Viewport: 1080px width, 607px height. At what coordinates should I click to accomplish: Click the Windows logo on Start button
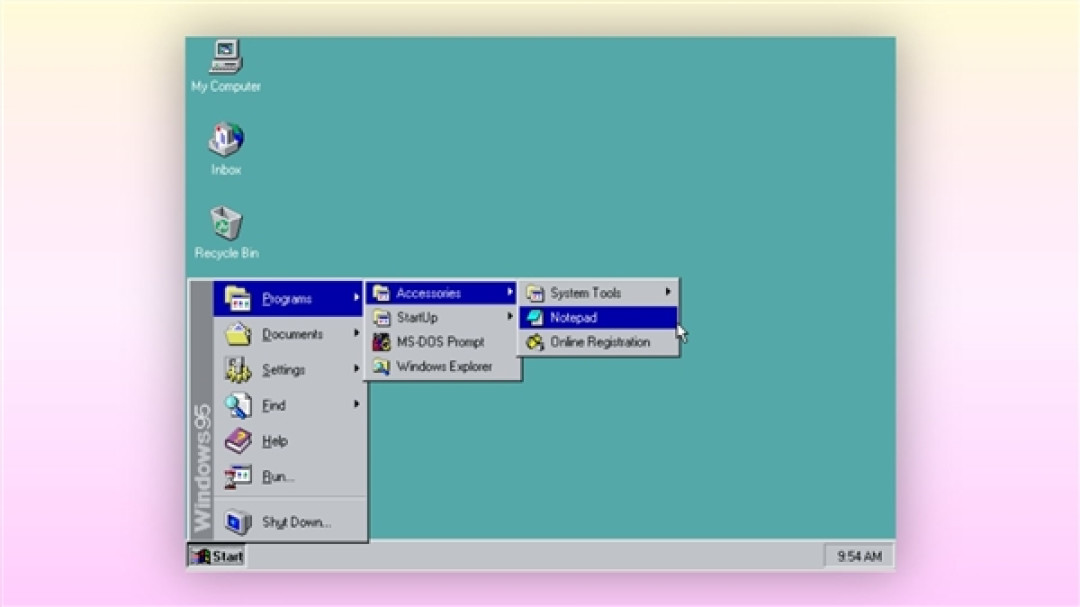tap(200, 556)
